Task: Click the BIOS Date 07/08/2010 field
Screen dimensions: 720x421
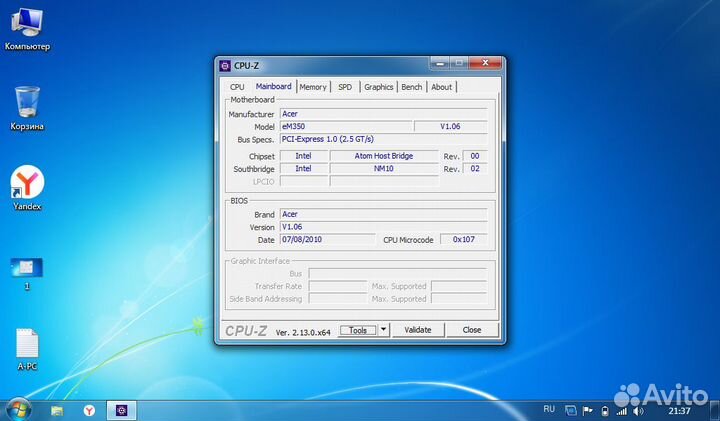Action: click(x=327, y=240)
